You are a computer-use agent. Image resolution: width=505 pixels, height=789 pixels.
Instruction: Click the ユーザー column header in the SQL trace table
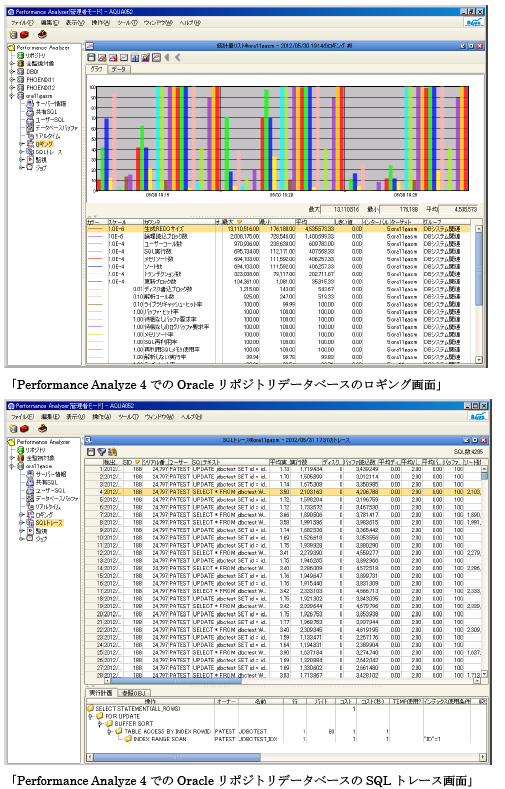coord(179,462)
